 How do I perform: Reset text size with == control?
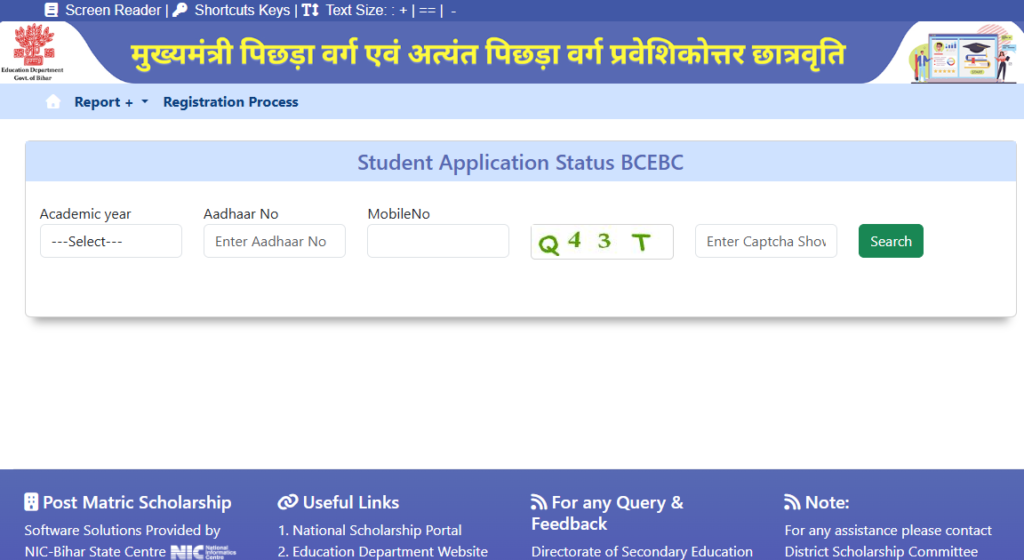pyautogui.click(x=426, y=10)
